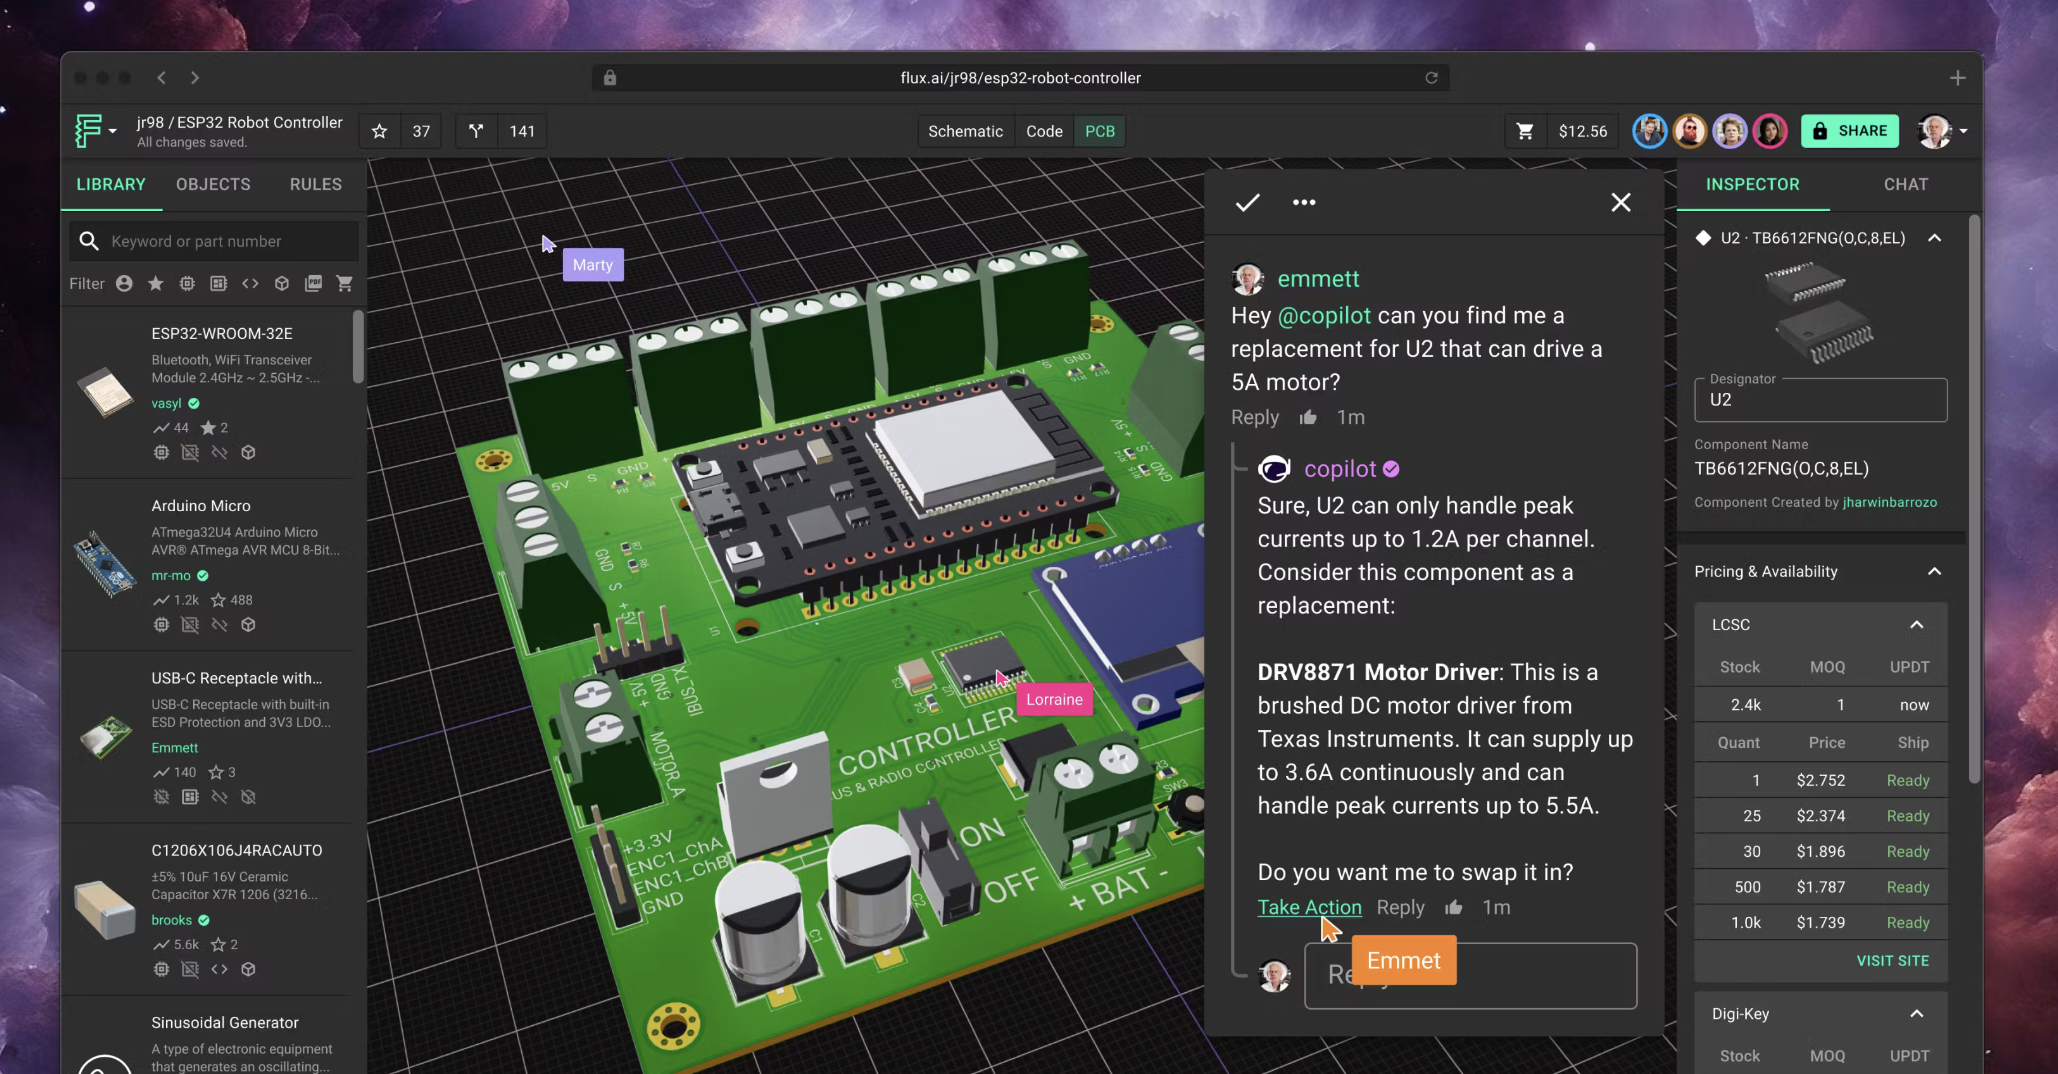This screenshot has height=1074, width=2058.
Task: Toggle the cart filter in Library
Action: pos(345,284)
